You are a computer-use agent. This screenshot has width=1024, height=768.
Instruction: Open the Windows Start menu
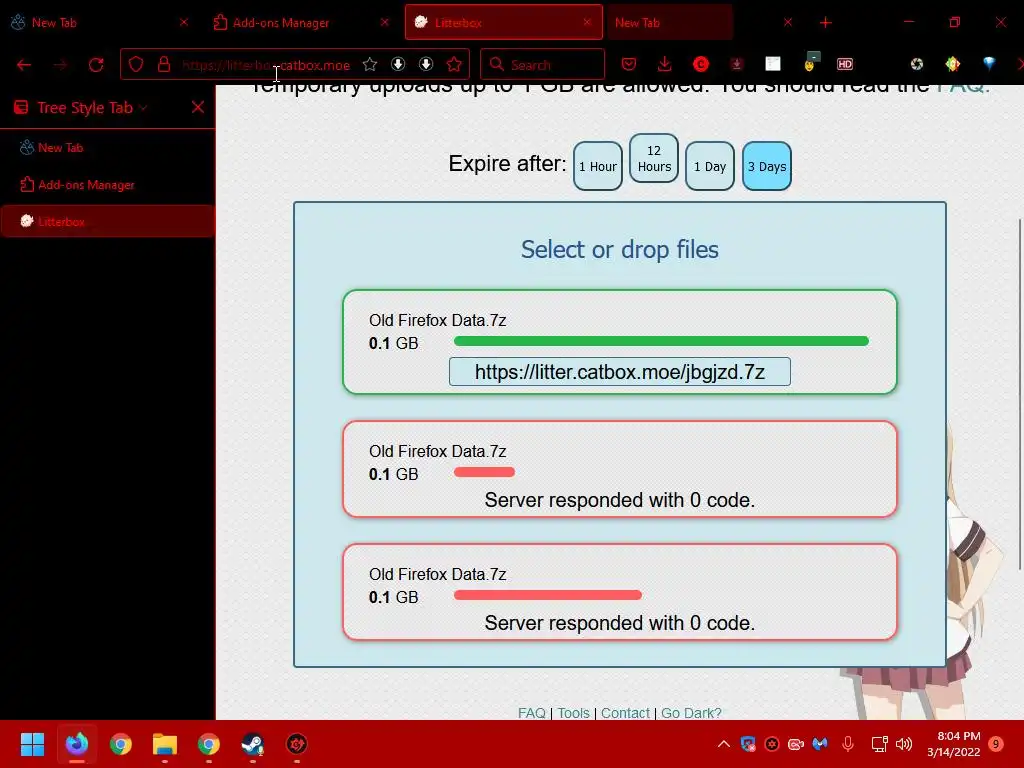33,744
